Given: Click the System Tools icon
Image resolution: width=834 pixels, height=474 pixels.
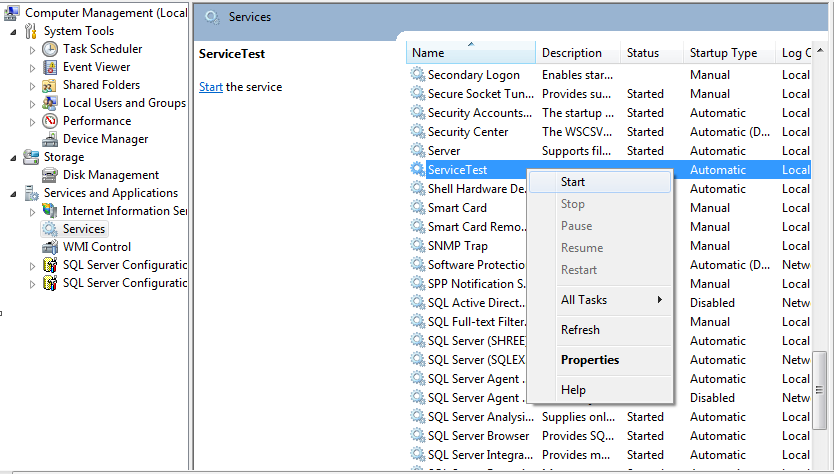Looking at the screenshot, I should tap(31, 31).
